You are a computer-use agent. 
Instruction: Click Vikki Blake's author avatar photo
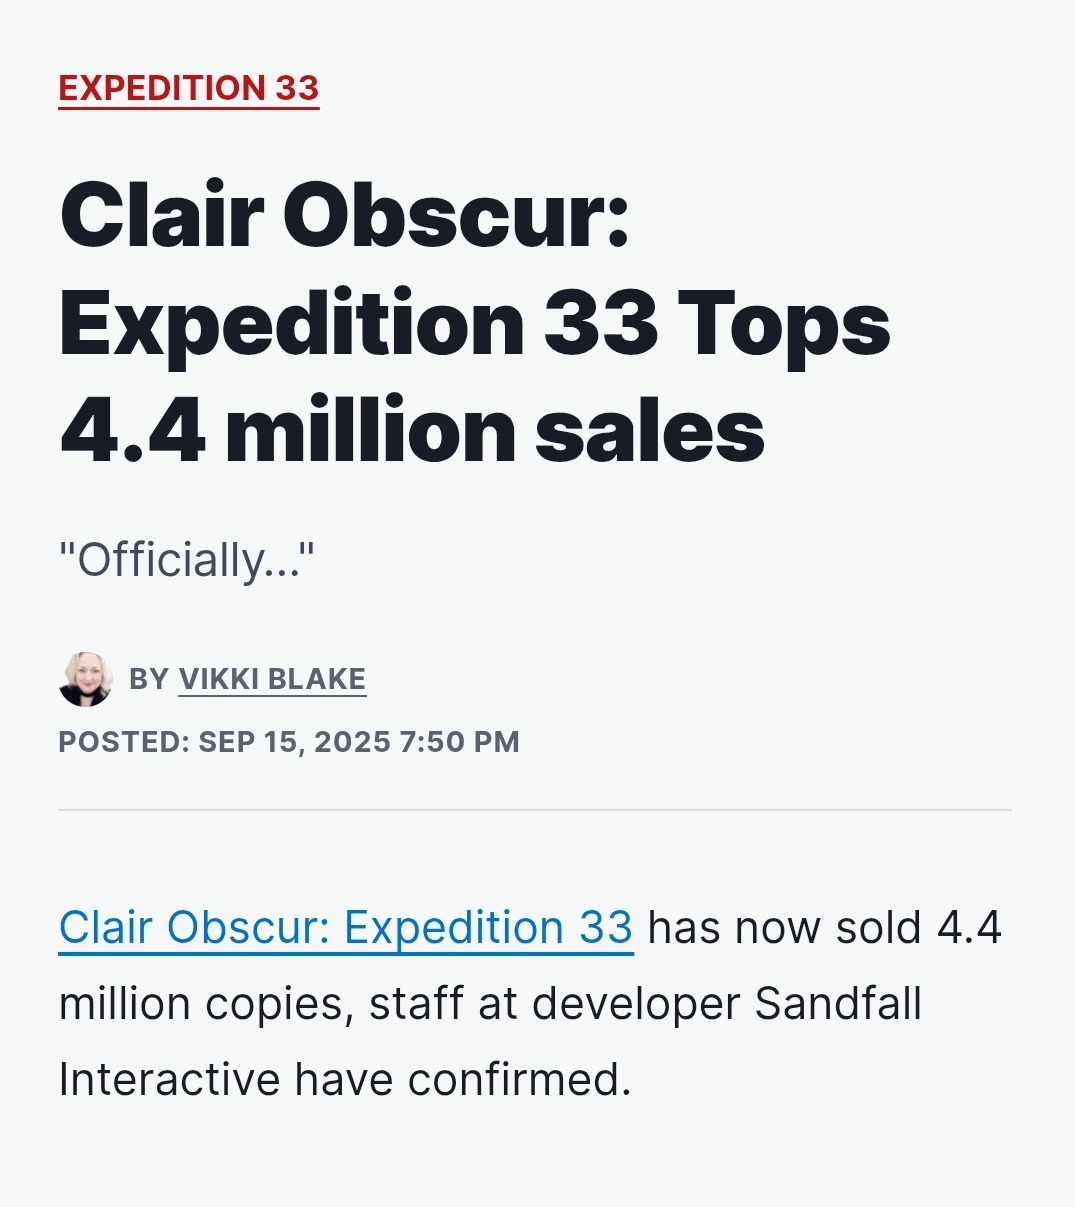click(86, 679)
